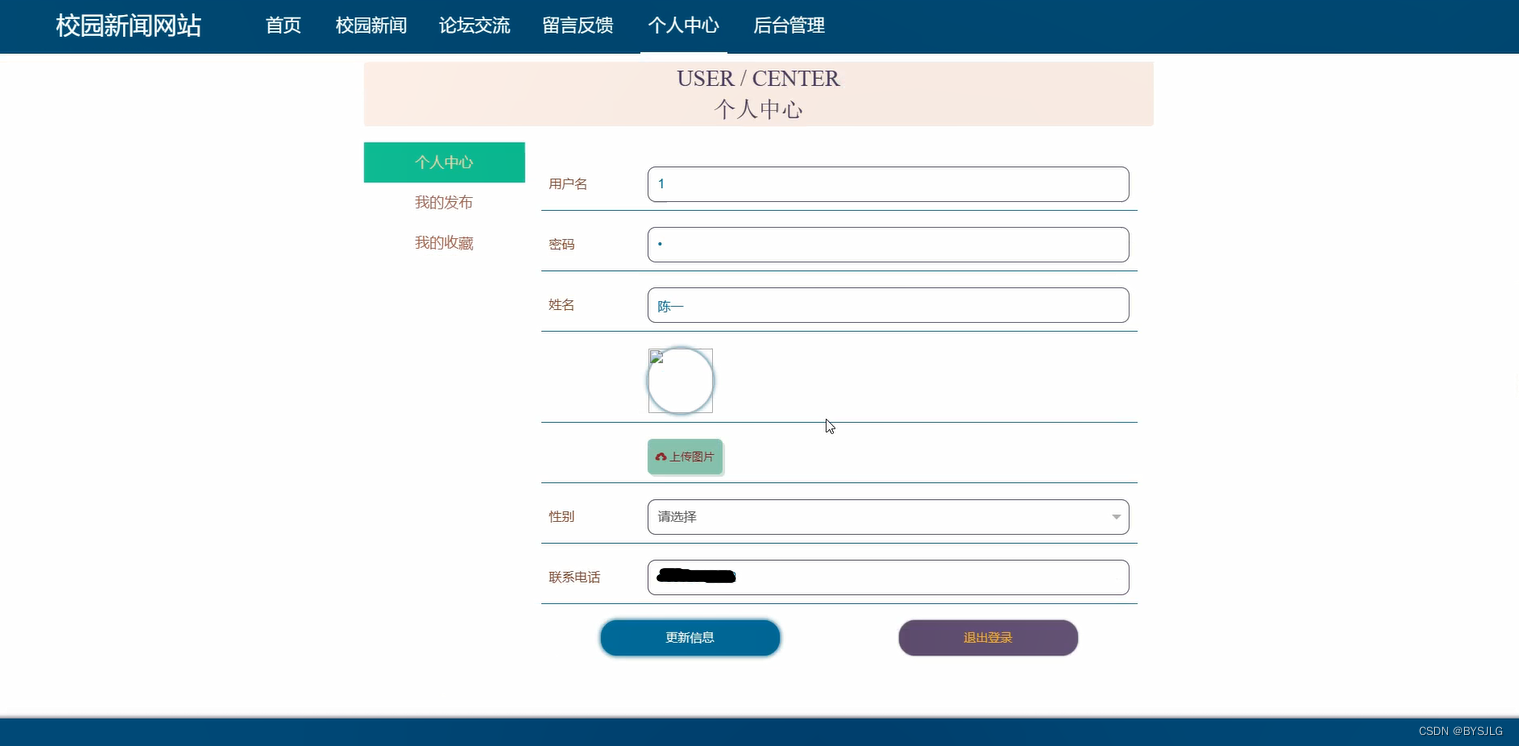Screen dimensions: 1519x746
Task: Click the cloud upload icon on 上传图片
Action: (x=661, y=457)
